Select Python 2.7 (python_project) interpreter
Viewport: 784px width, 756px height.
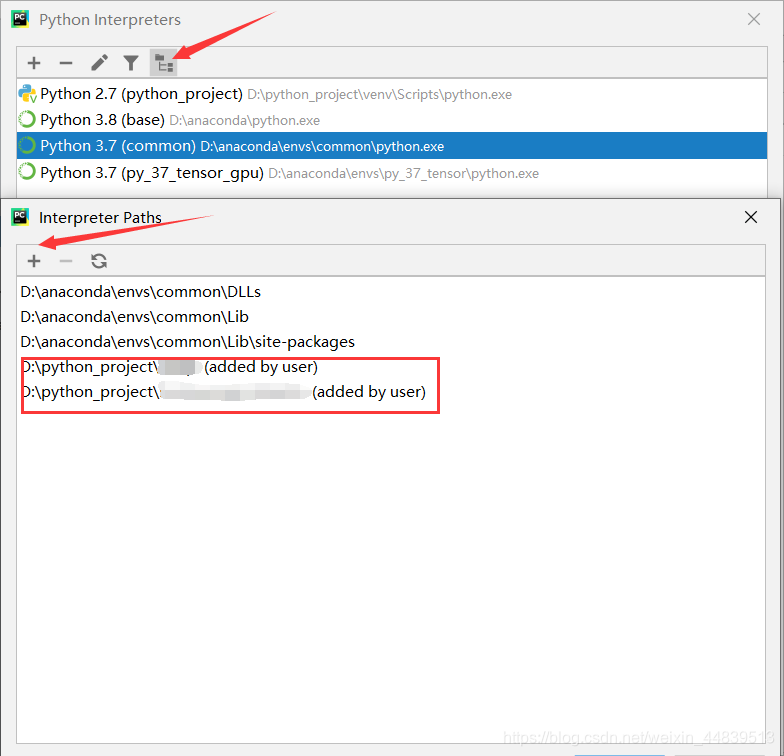[392, 94]
